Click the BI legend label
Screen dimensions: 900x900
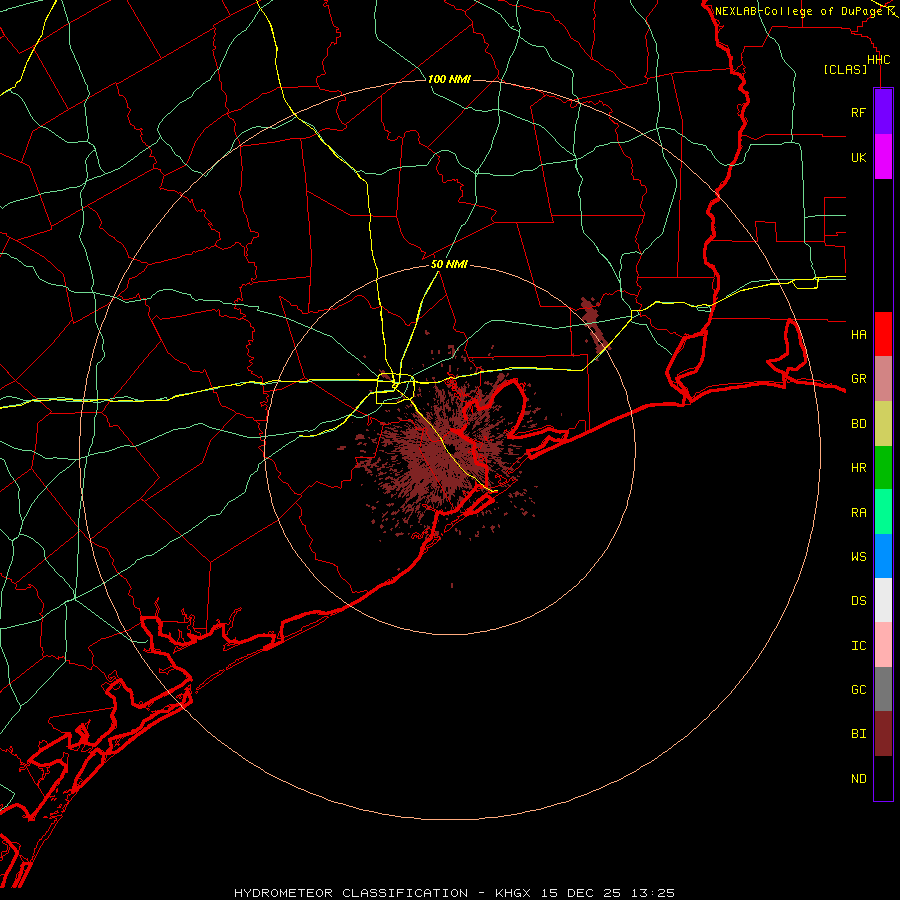coord(858,734)
